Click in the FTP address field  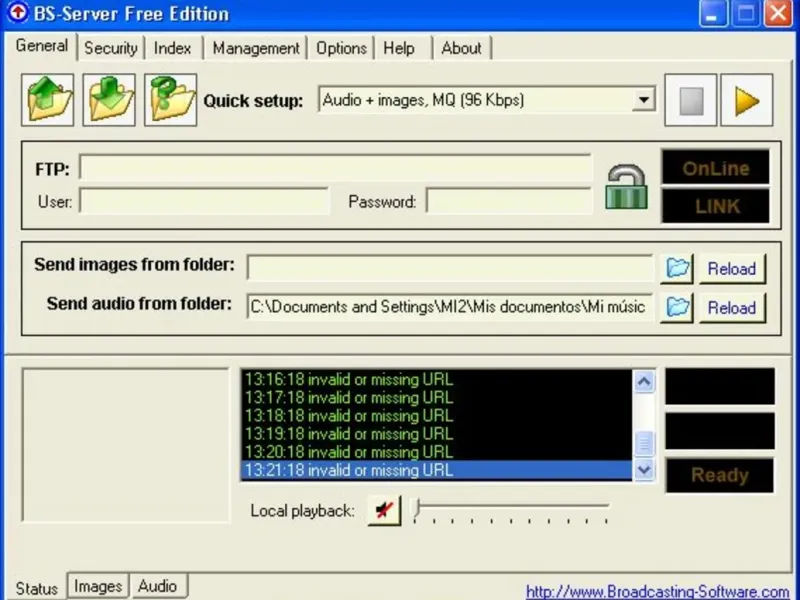tap(336, 167)
